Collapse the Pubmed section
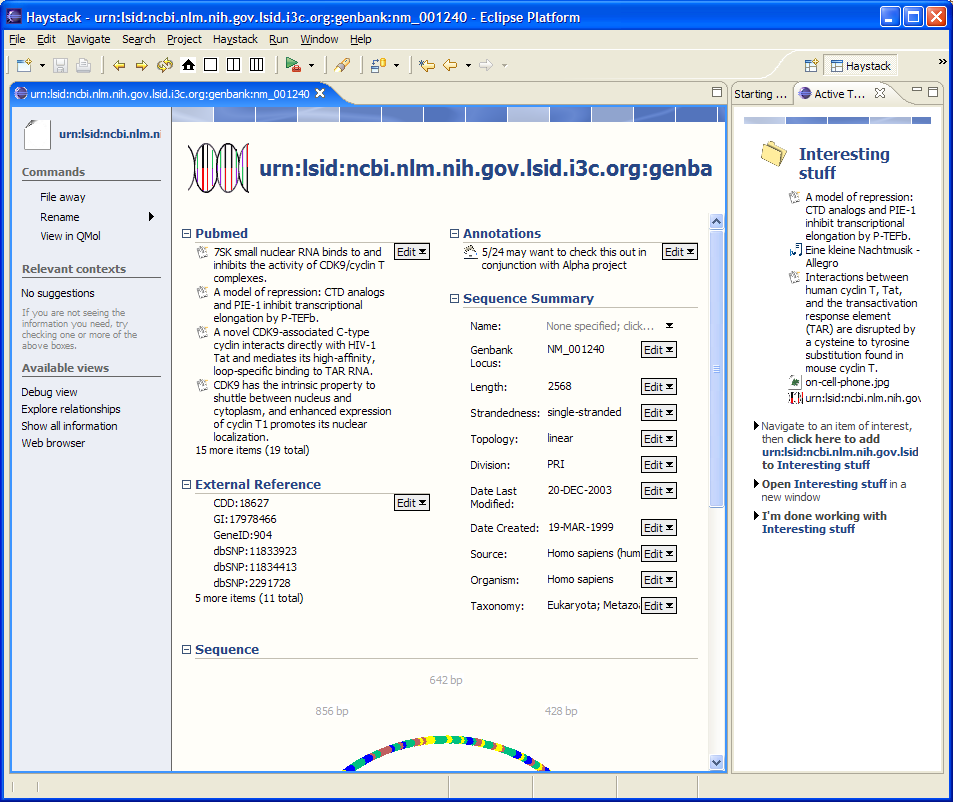This screenshot has height=802, width=953. tap(187, 233)
